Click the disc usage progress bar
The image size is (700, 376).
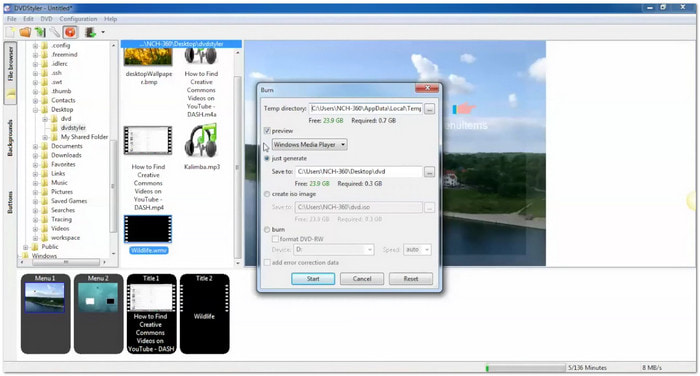point(525,368)
